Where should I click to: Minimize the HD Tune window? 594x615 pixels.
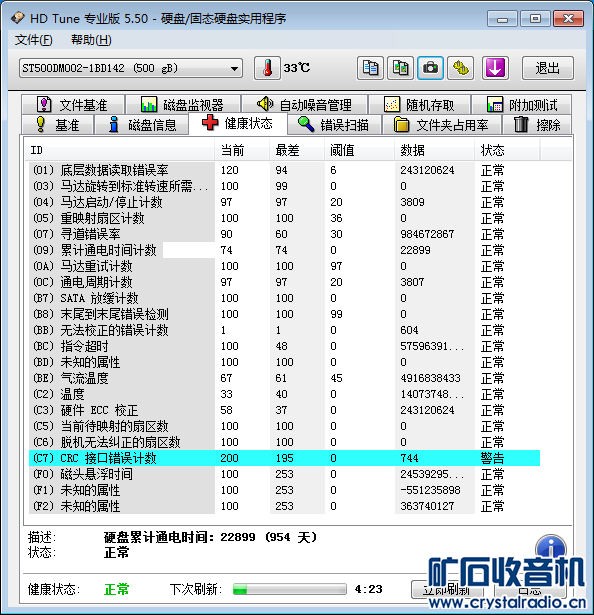tap(502, 19)
